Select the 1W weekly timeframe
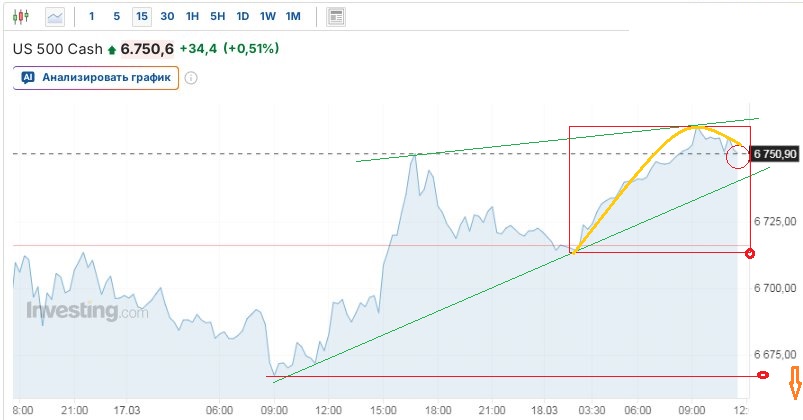This screenshot has width=803, height=420. pyautogui.click(x=267, y=16)
